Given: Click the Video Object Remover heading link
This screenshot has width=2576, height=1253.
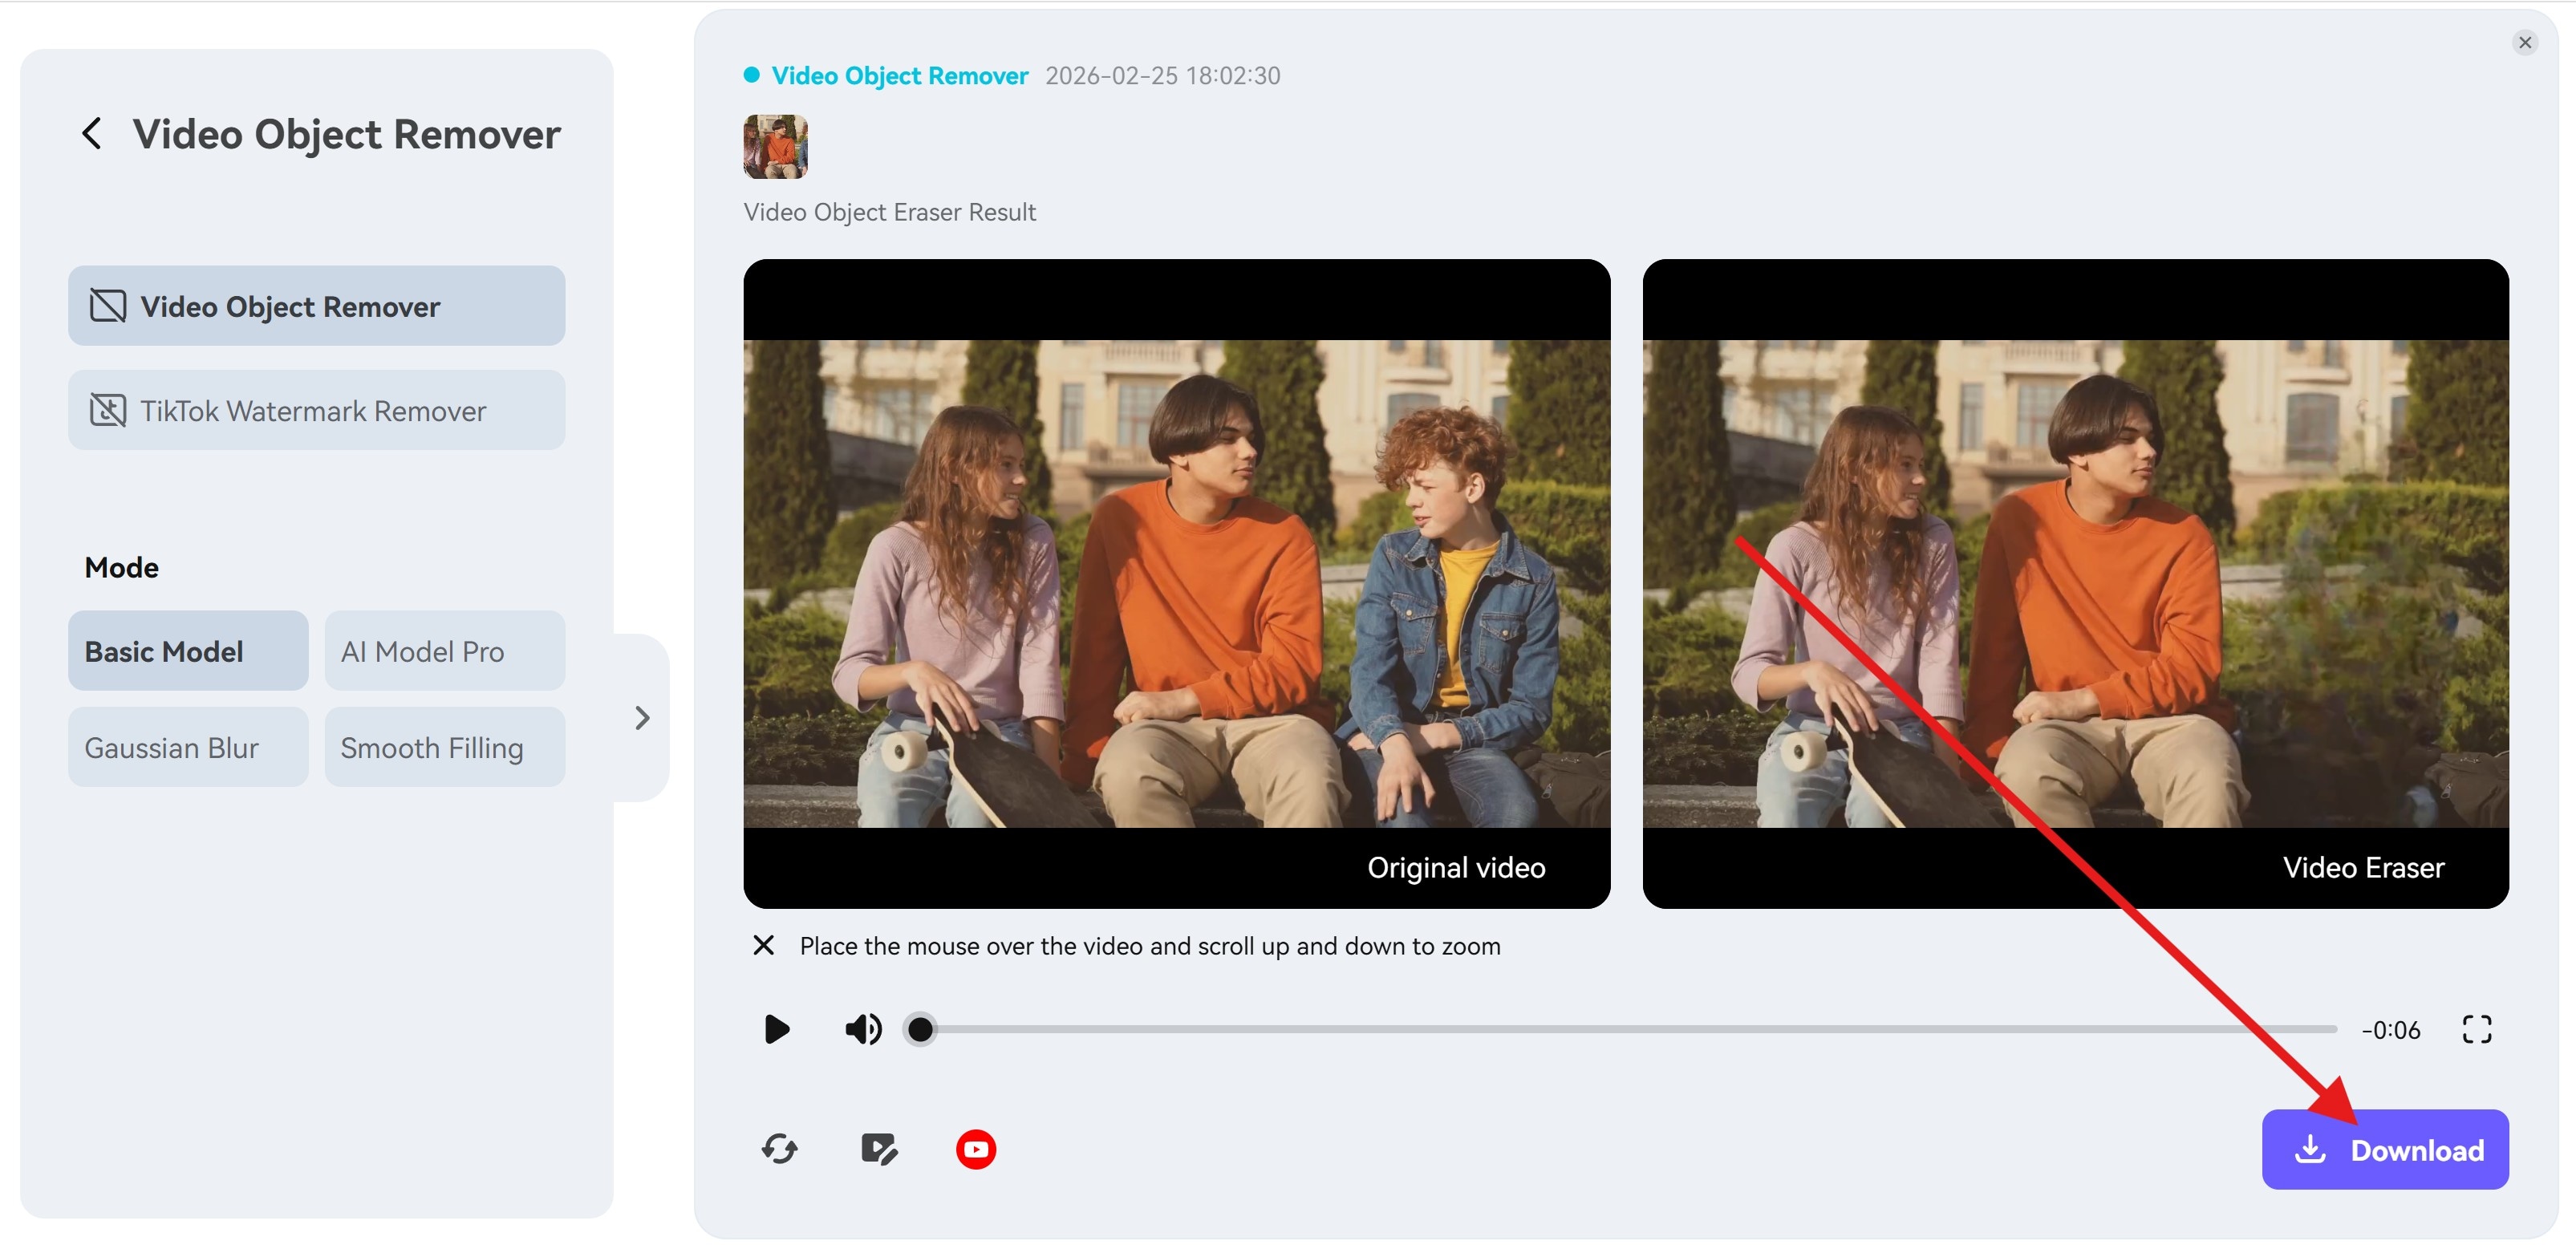Looking at the screenshot, I should [898, 75].
